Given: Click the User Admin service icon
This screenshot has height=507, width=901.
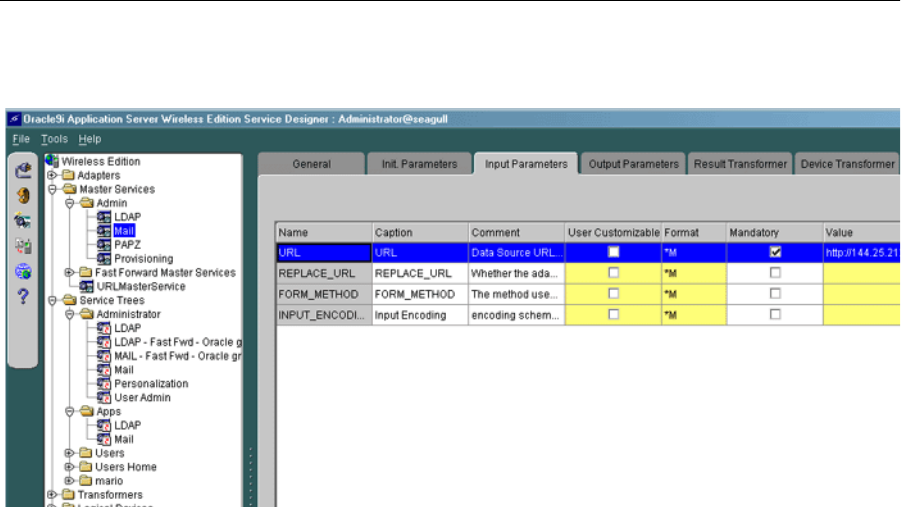Looking at the screenshot, I should tap(104, 397).
